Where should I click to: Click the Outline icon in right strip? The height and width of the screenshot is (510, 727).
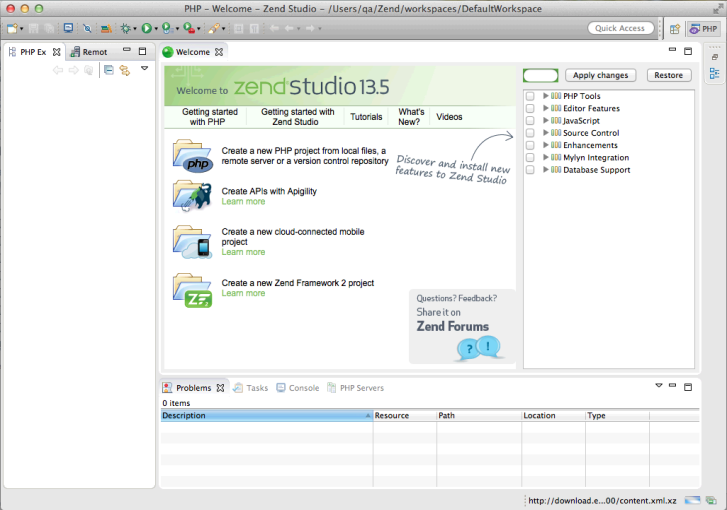(714, 73)
